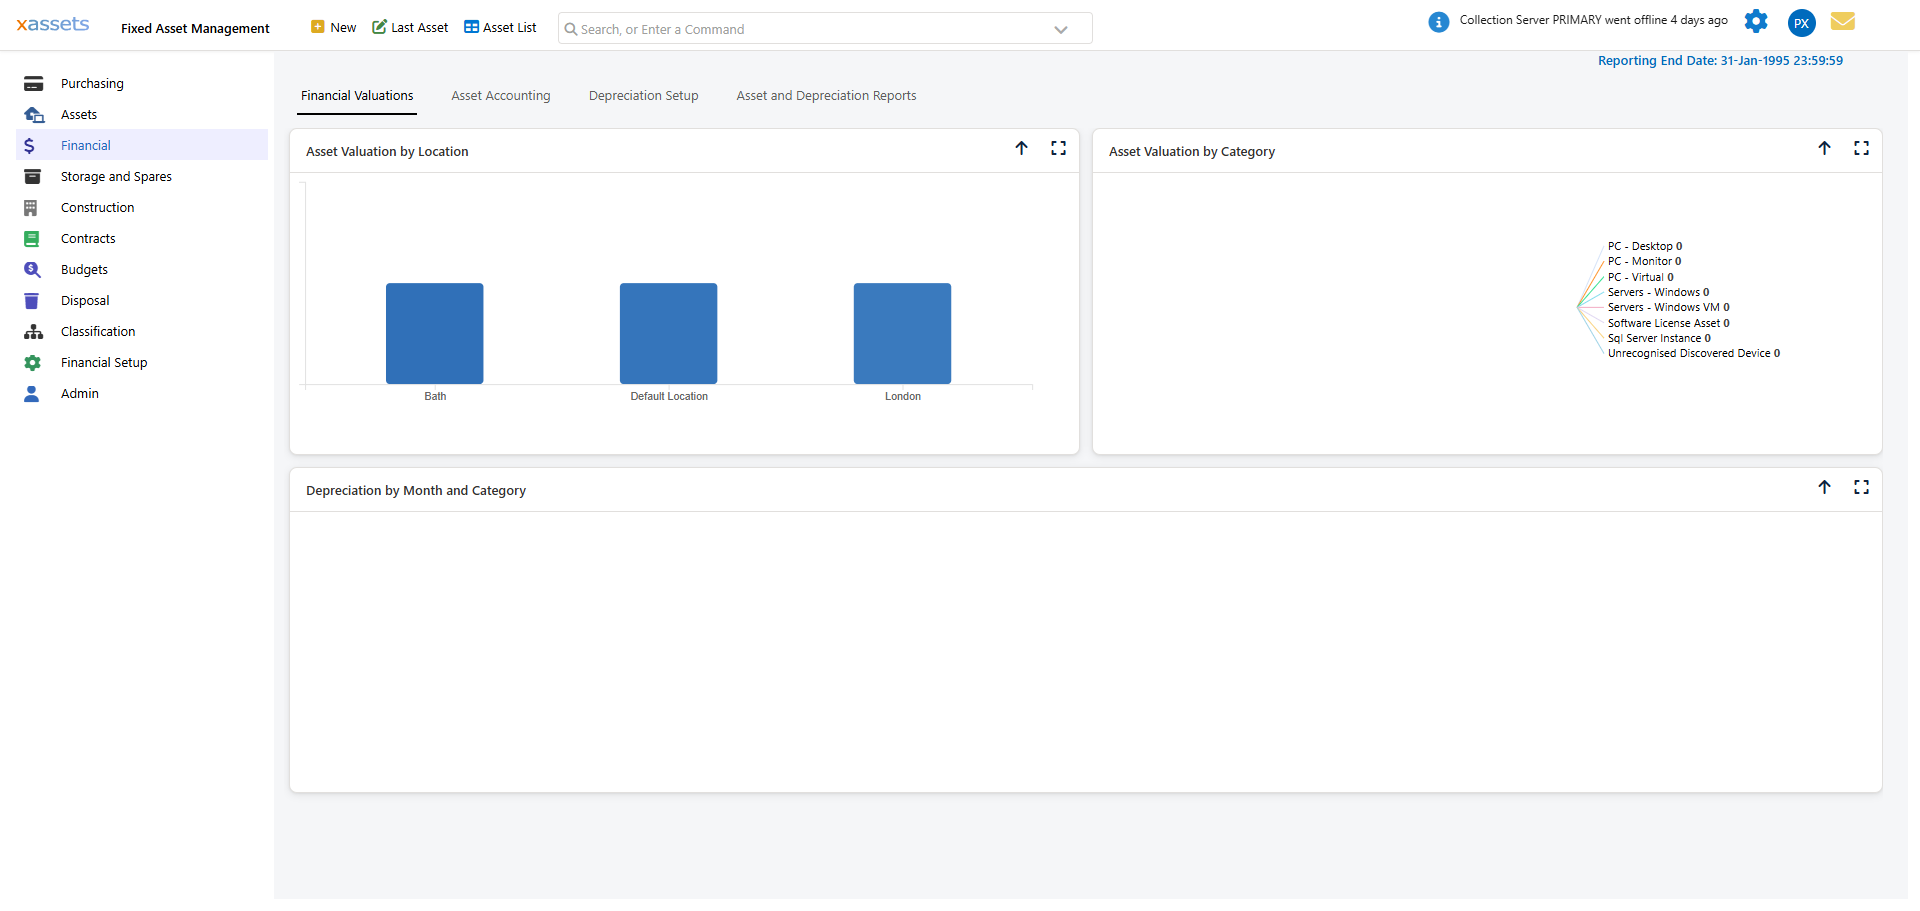The width and height of the screenshot is (1920, 911).
Task: Expand Depreciation by Month panel to fullscreen
Action: pyautogui.click(x=1862, y=487)
